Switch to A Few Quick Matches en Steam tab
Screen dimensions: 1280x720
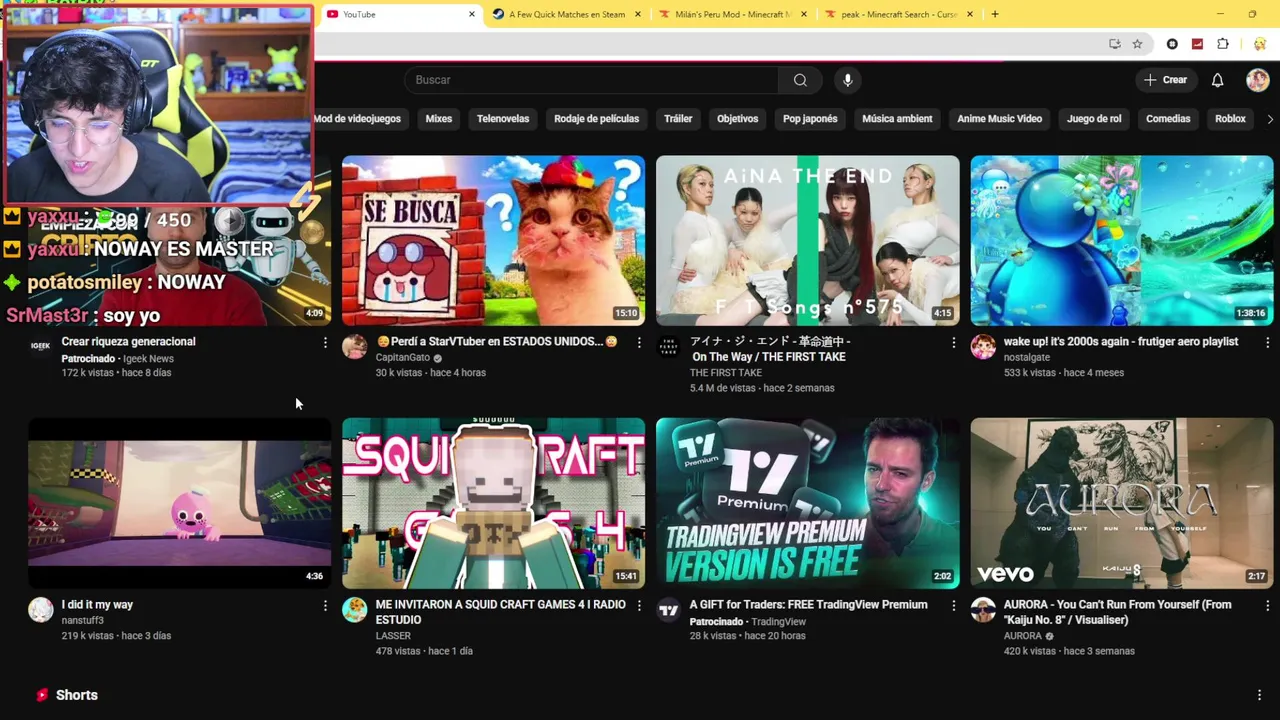coord(567,14)
